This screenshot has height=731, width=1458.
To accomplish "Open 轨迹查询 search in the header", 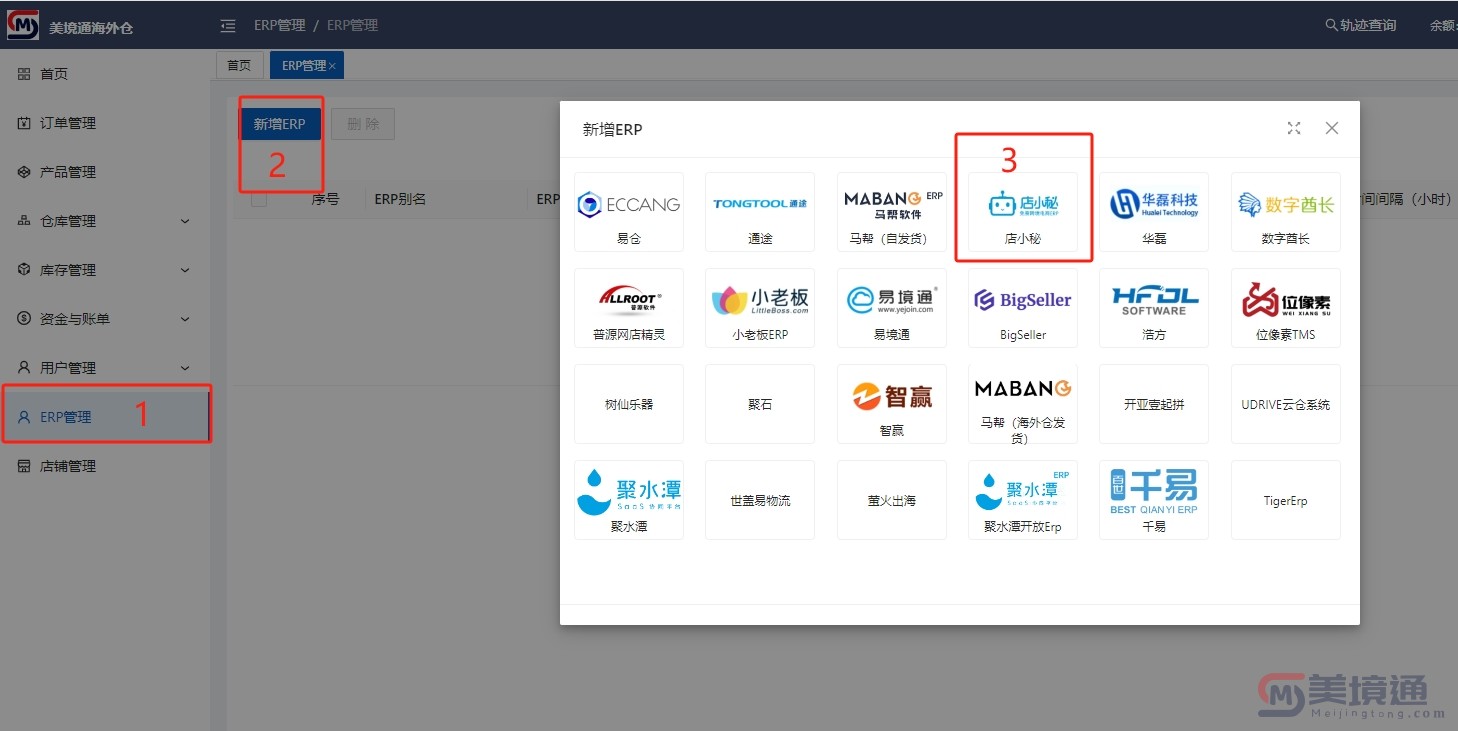I will coord(1361,25).
